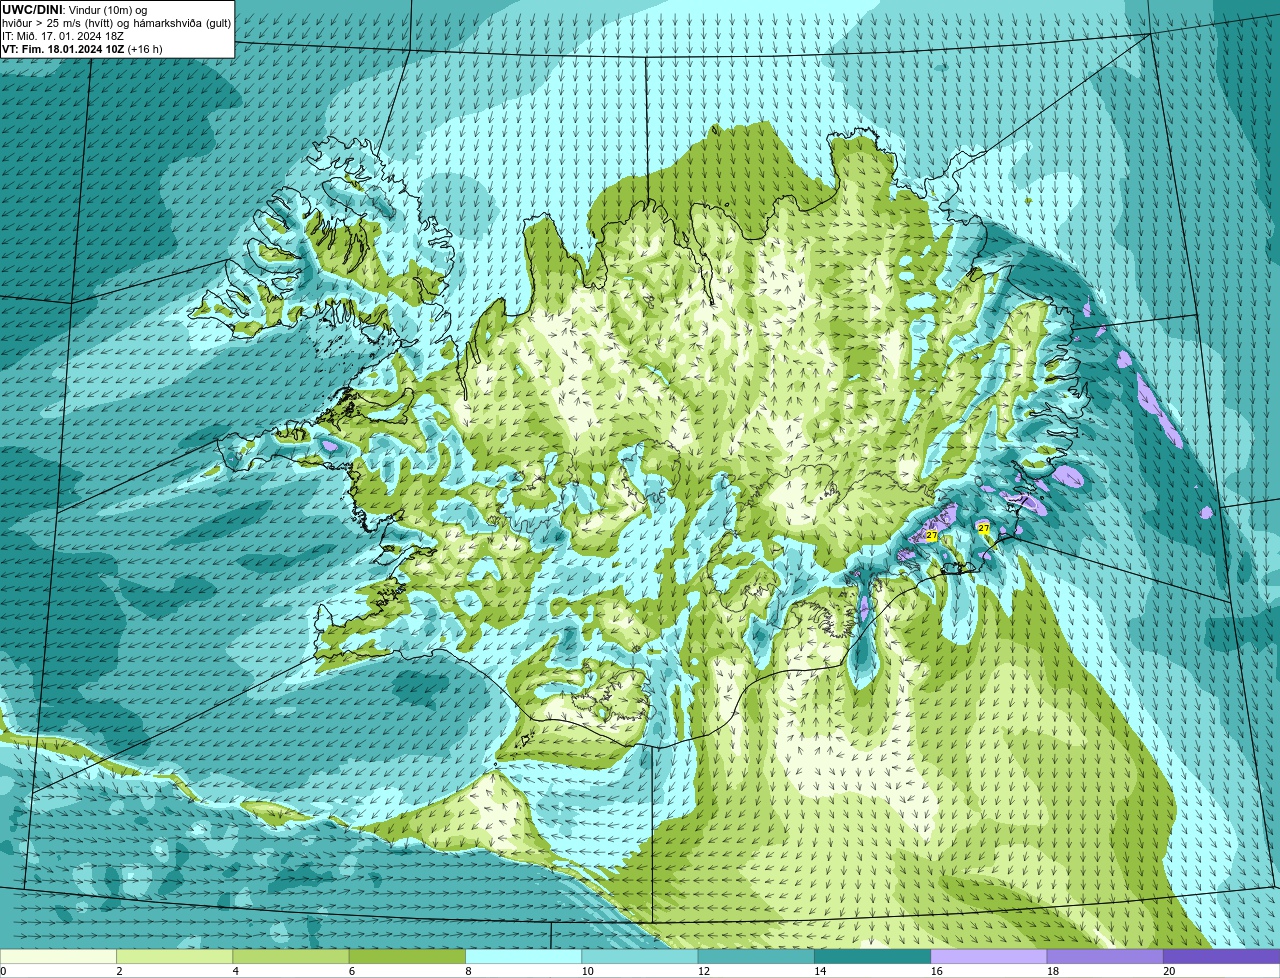Viewport: 1280px width, 978px height.
Task: Select the legend scale number 12
Action: pyautogui.click(x=703, y=971)
